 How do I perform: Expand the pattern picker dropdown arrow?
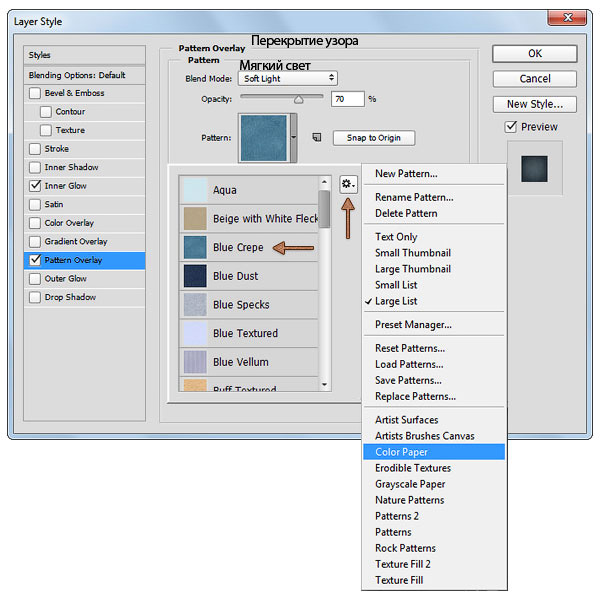click(293, 137)
